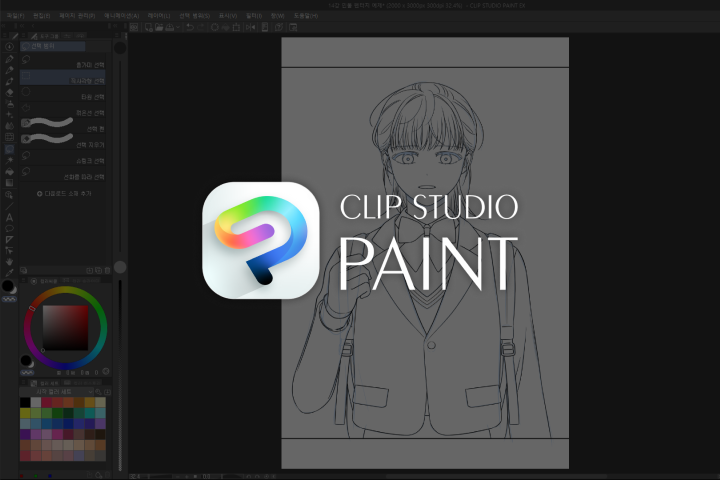Open the dropdown arrow next to Save icon

[x=178, y=28]
